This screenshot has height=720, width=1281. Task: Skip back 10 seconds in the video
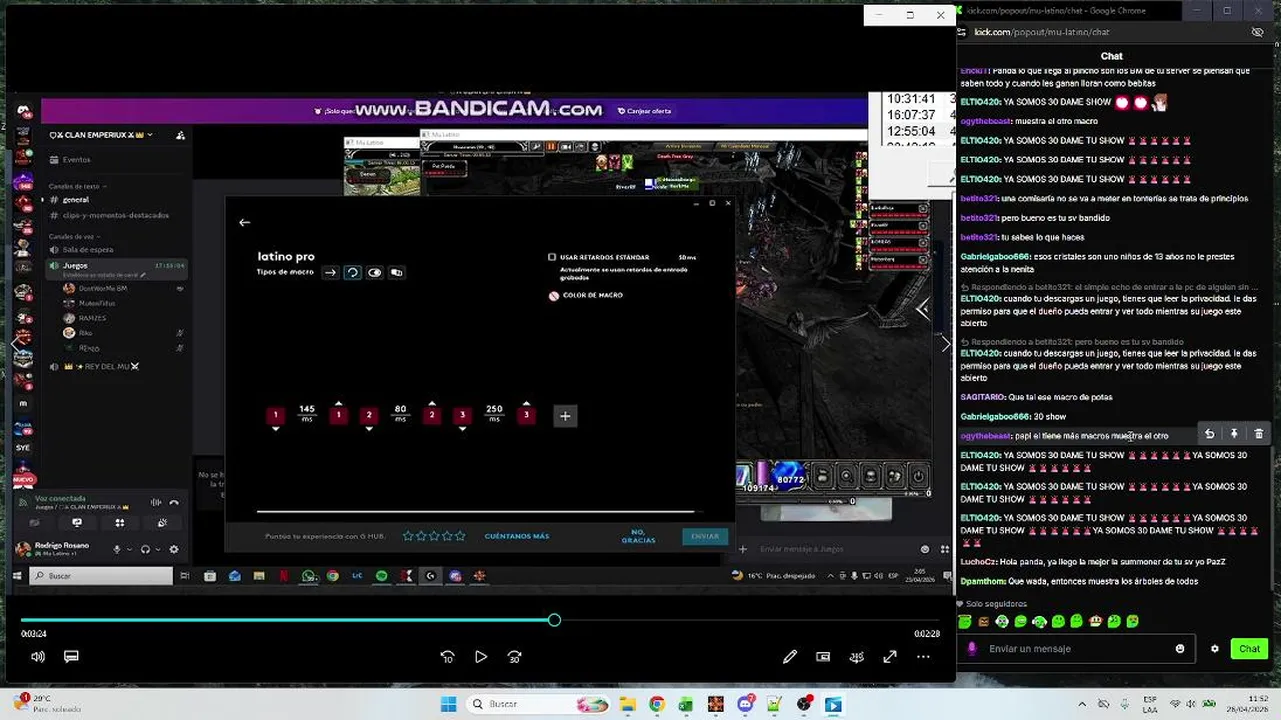447,657
